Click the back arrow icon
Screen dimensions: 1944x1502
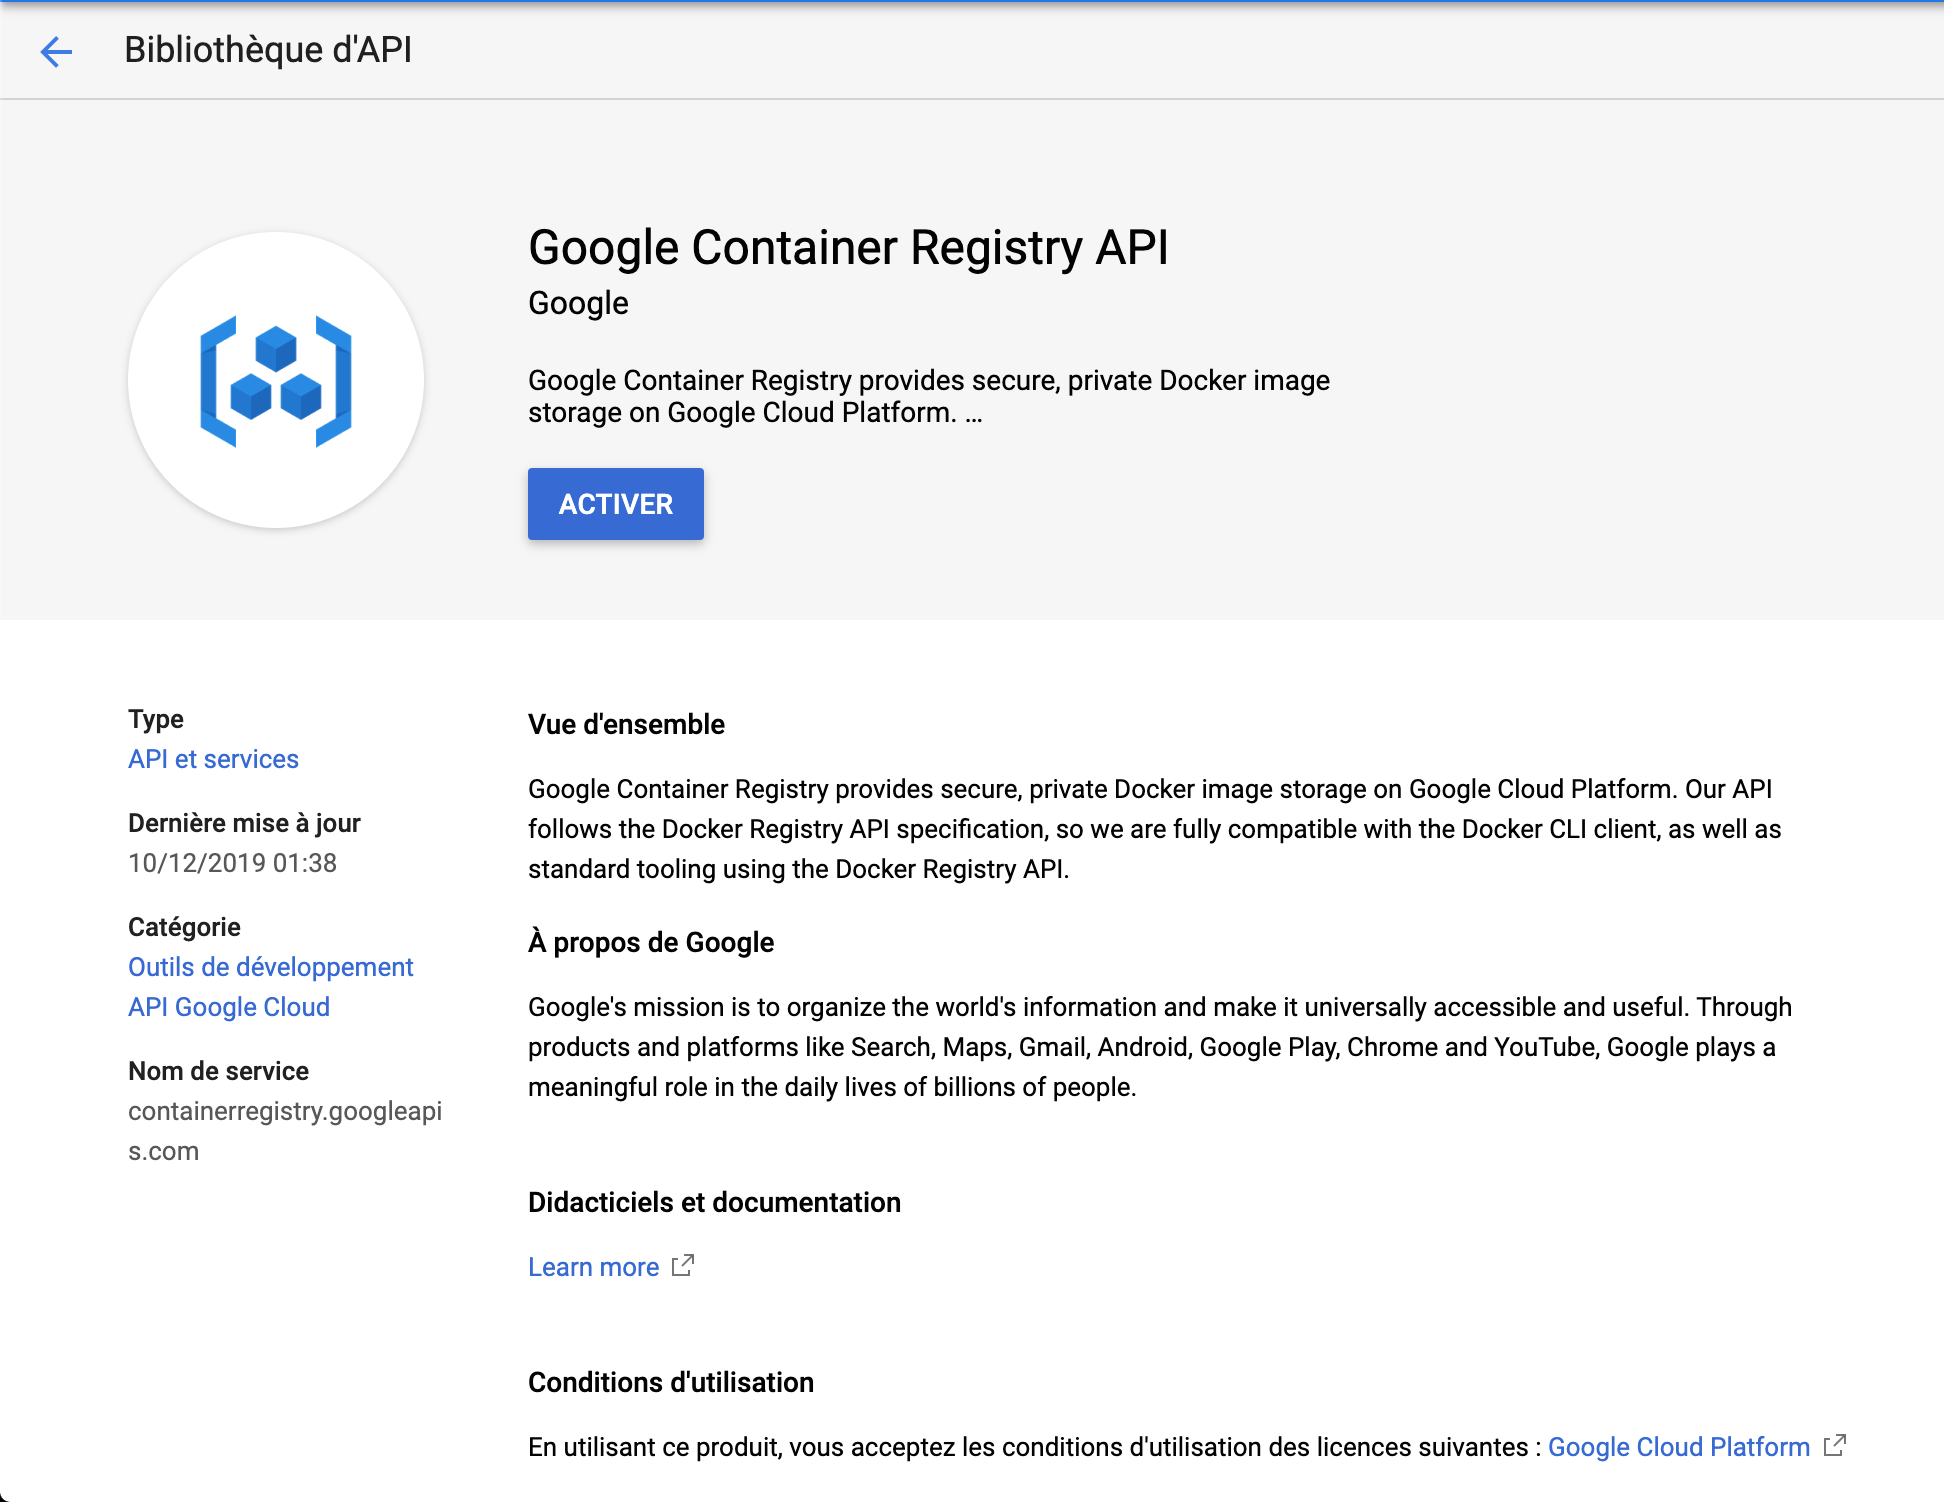[56, 51]
